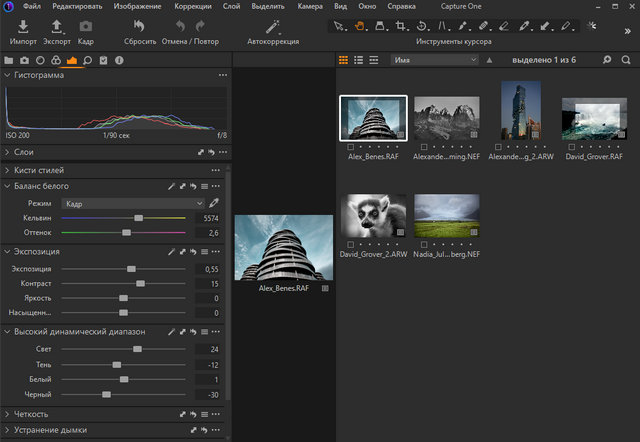The width and height of the screenshot is (640, 442).
Task: Pick the white balance eyedropper beside Режим
Action: click(x=213, y=203)
